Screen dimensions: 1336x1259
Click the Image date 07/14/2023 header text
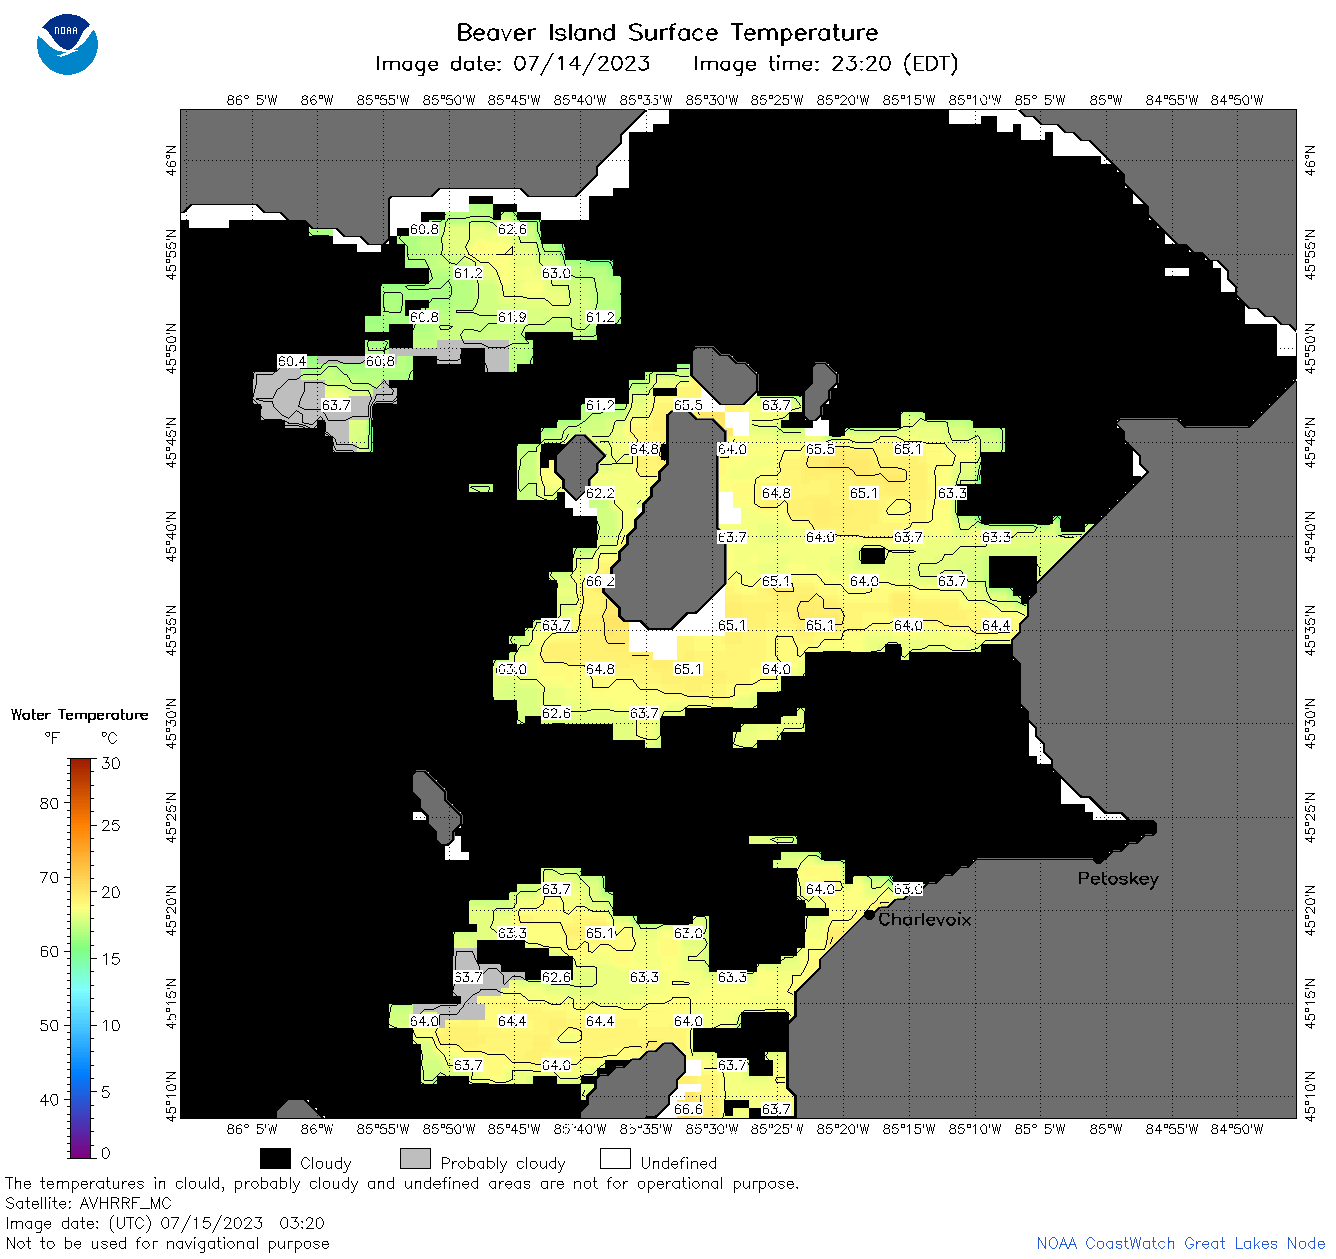point(512,64)
